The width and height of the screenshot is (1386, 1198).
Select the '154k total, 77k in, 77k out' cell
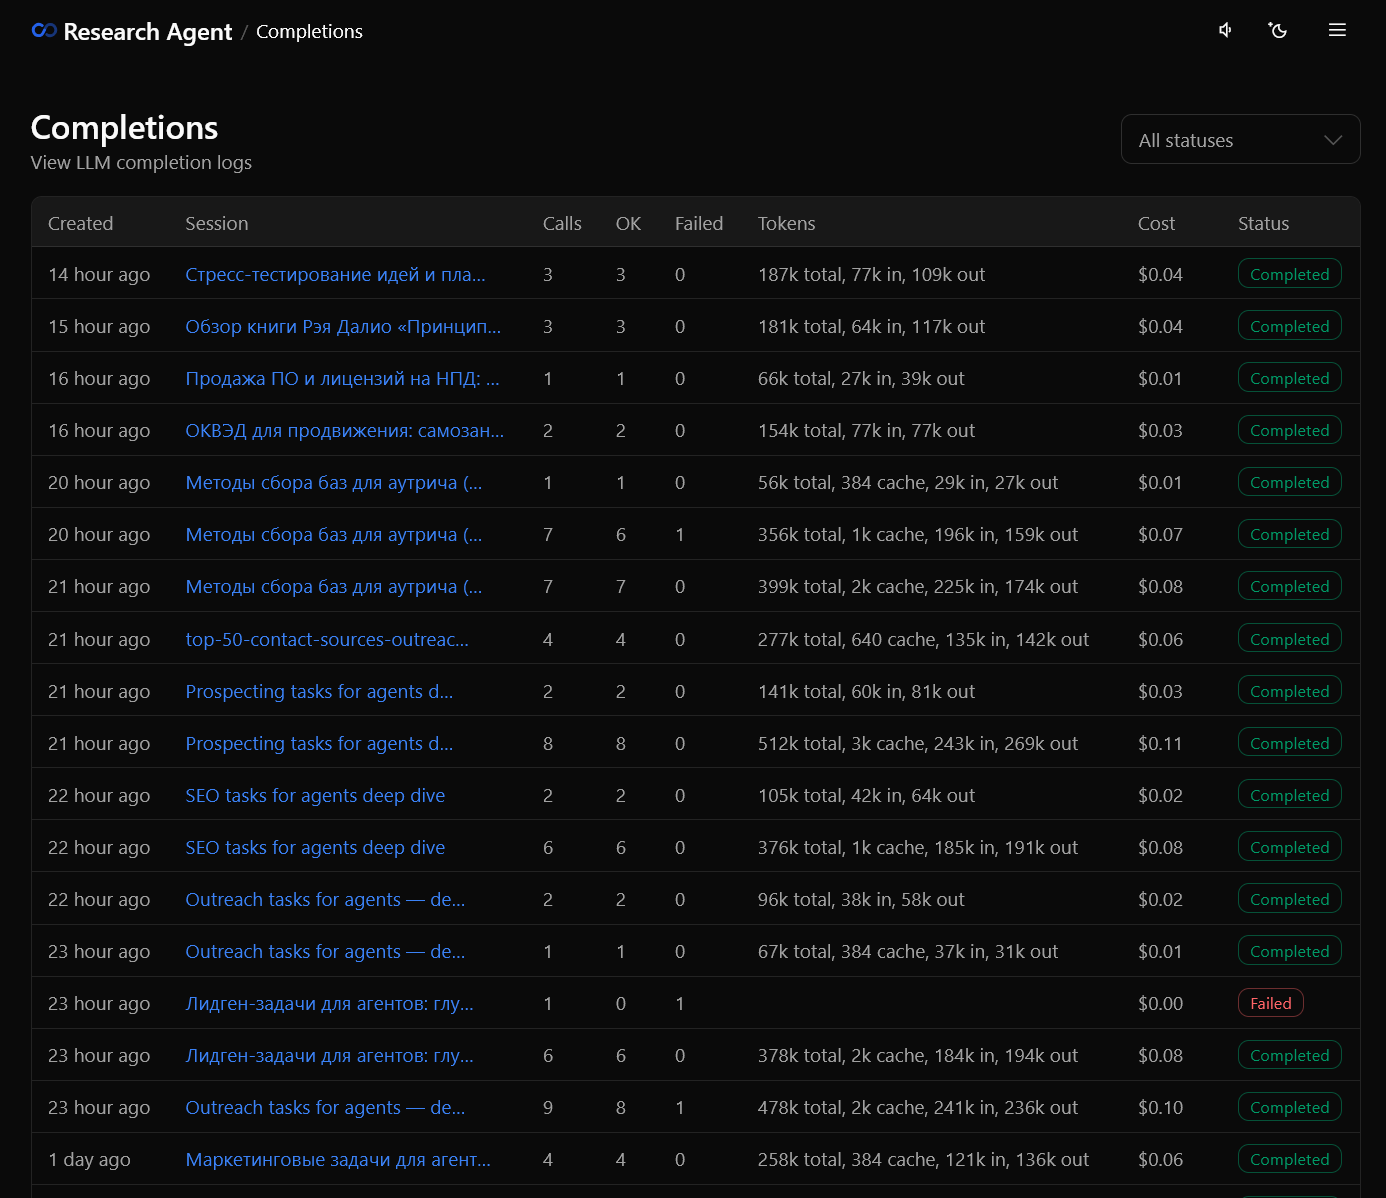[x=866, y=431]
